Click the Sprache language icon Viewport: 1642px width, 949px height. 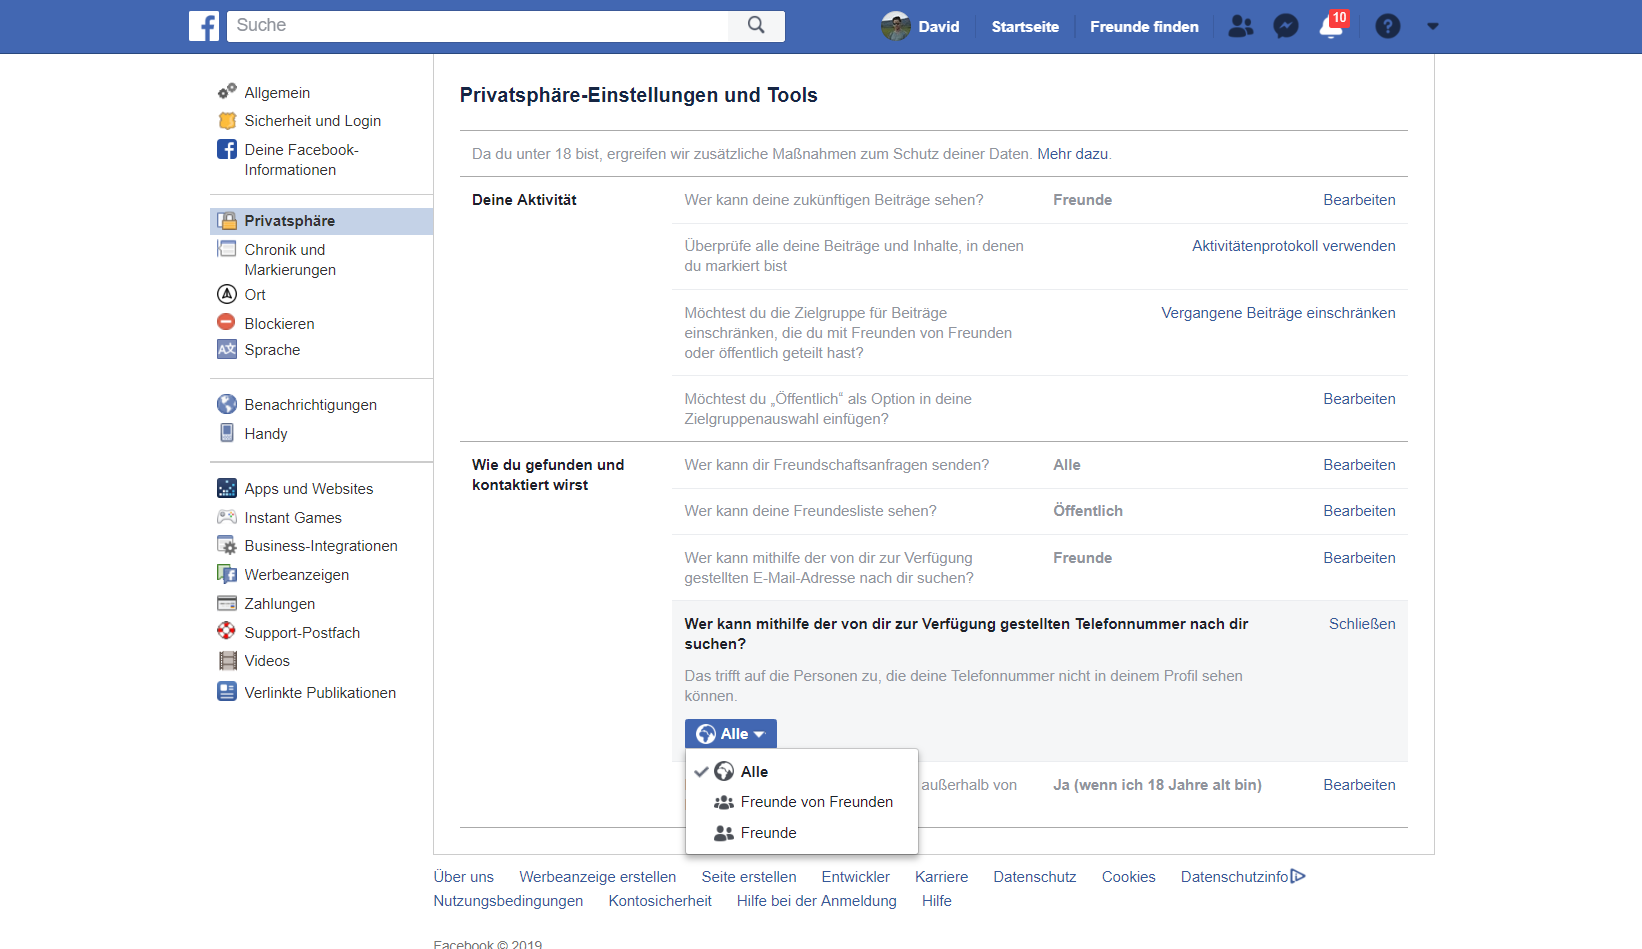click(227, 349)
